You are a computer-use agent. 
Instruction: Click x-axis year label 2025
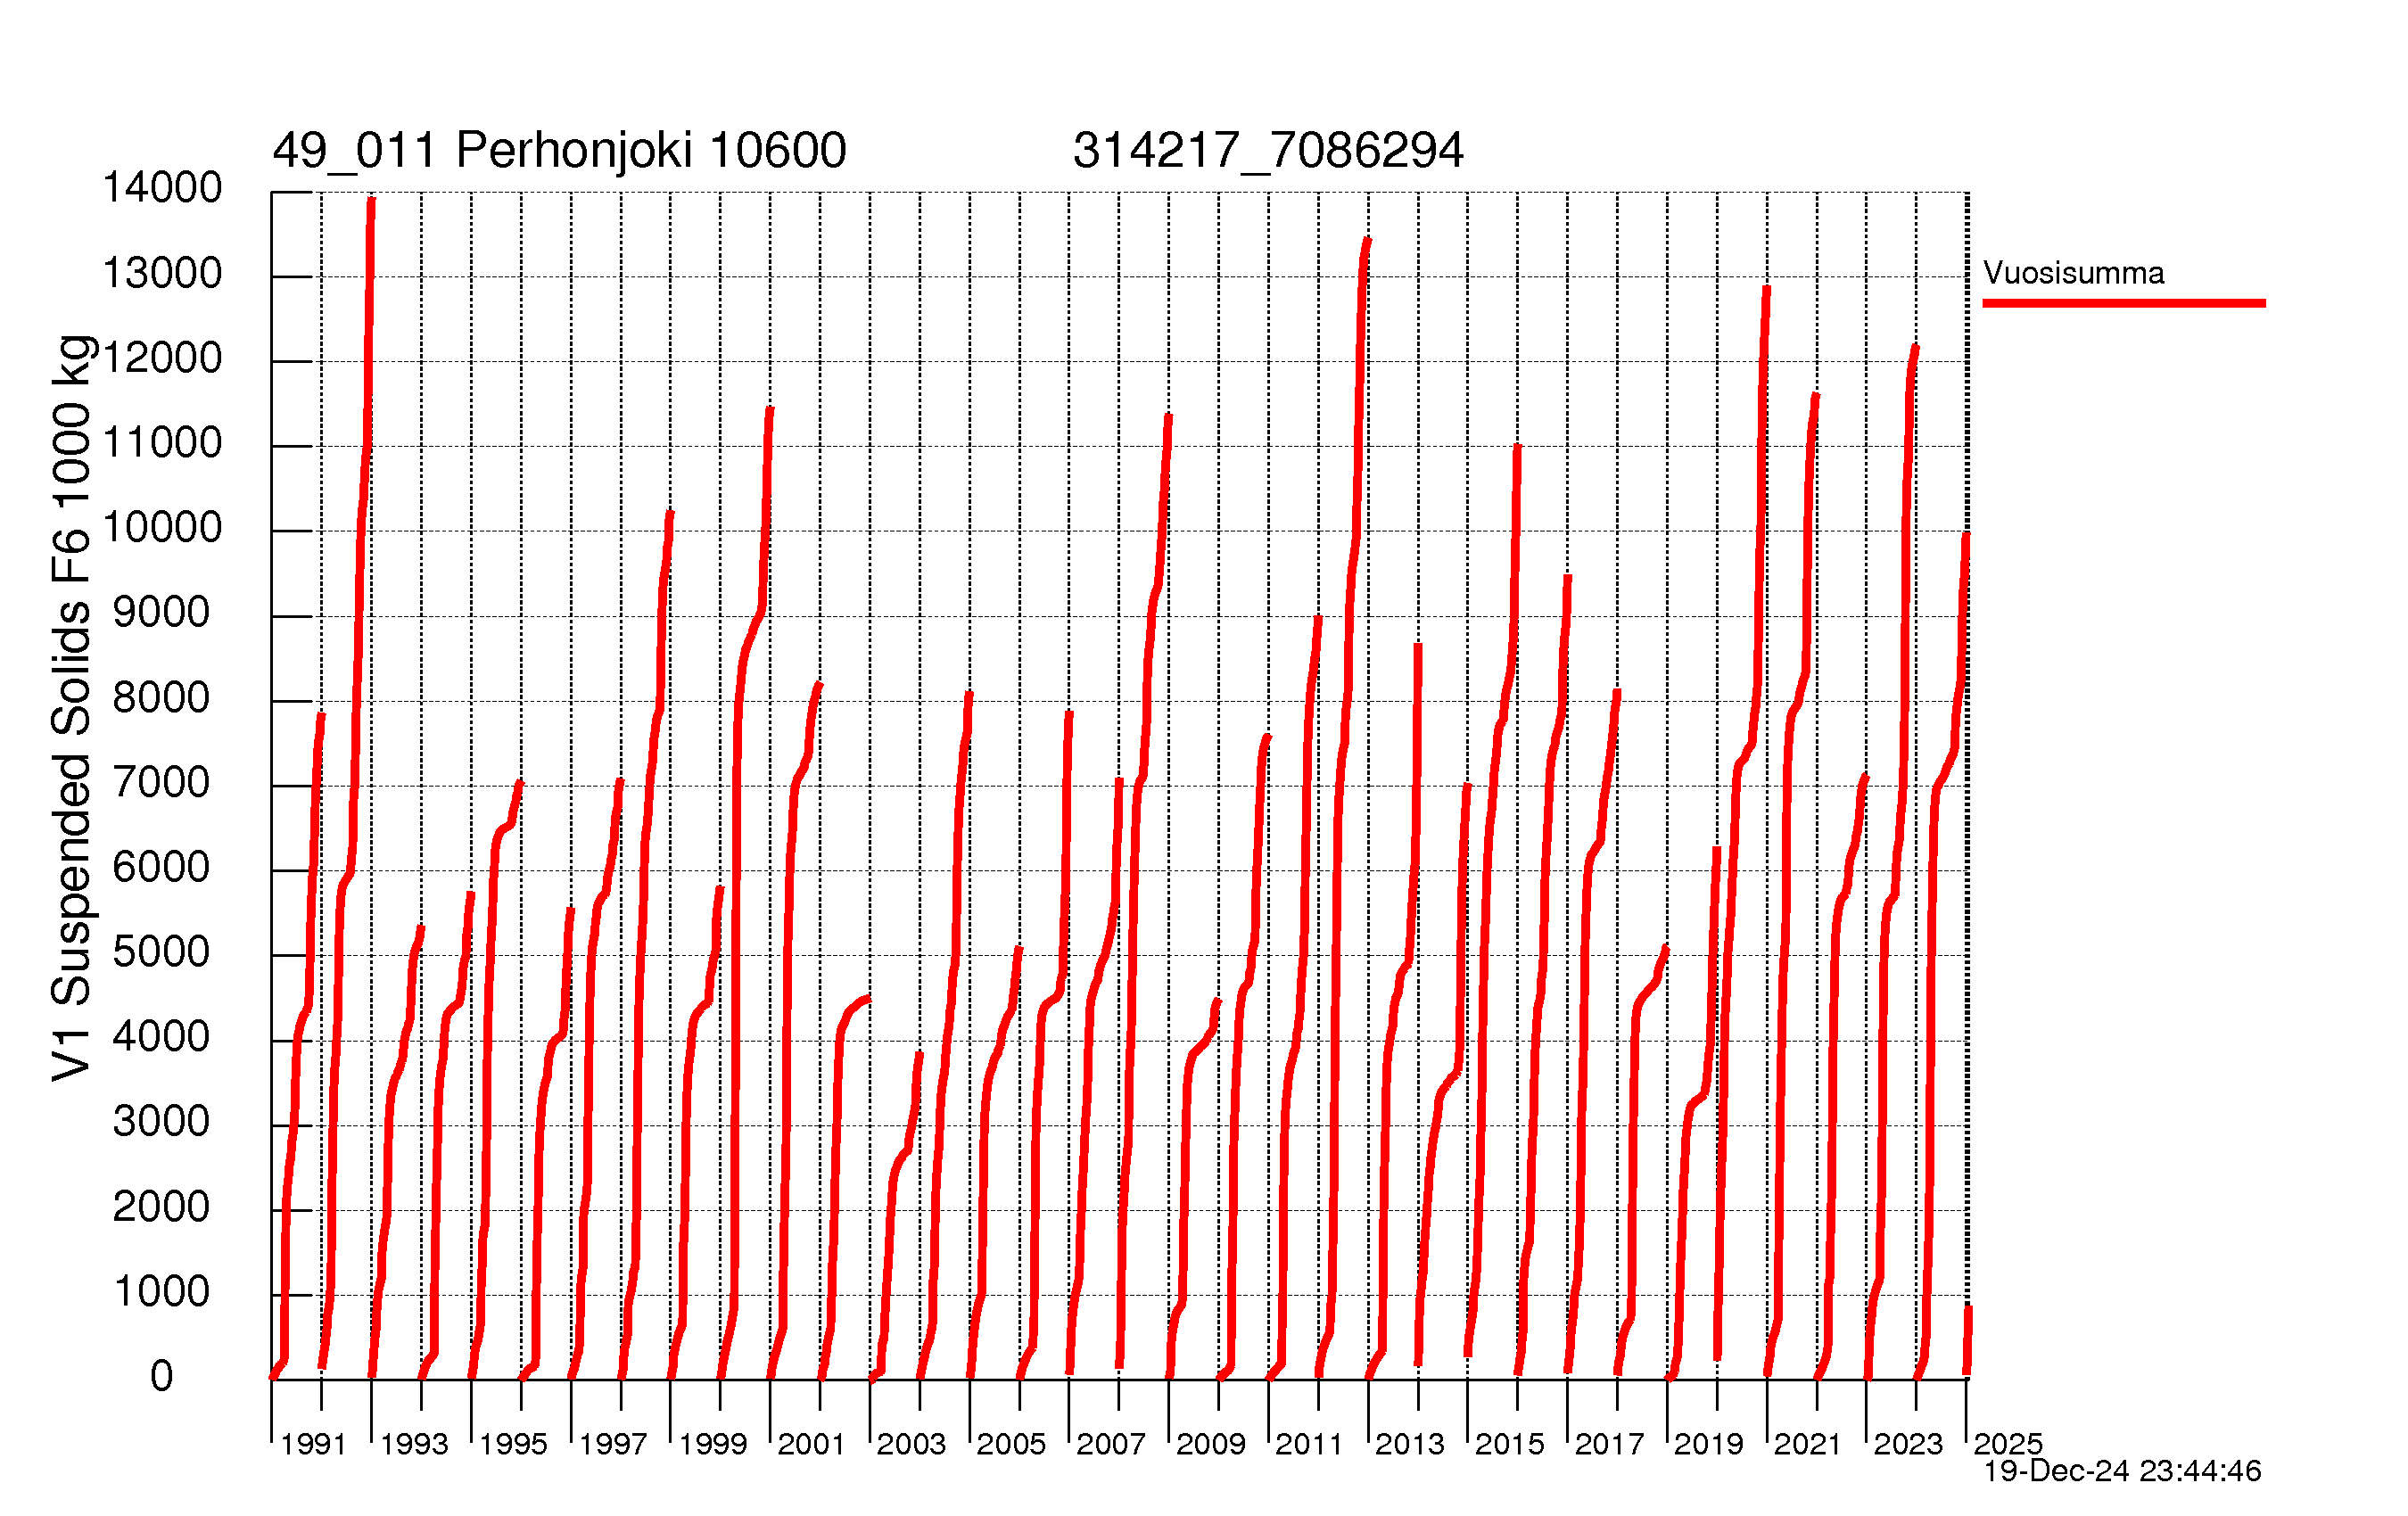[x=2007, y=1444]
